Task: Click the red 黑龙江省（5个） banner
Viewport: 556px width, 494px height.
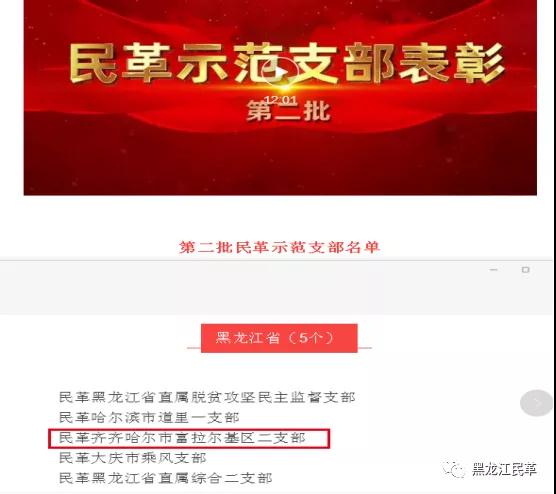Action: point(279,338)
